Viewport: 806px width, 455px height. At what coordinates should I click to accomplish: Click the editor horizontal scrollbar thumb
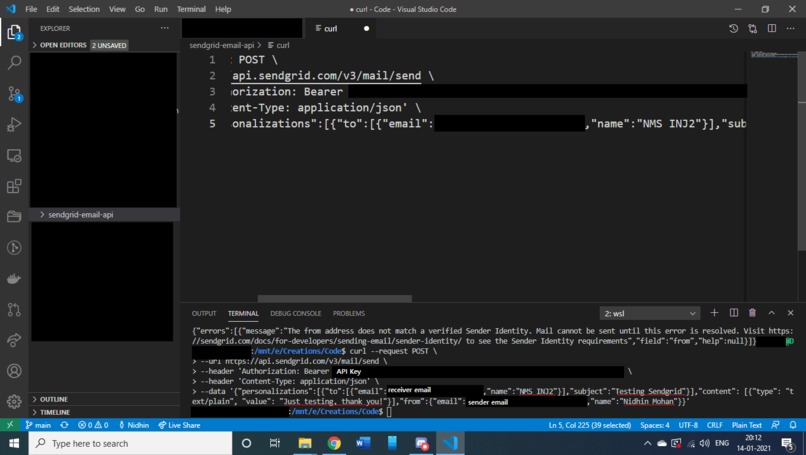(335, 298)
